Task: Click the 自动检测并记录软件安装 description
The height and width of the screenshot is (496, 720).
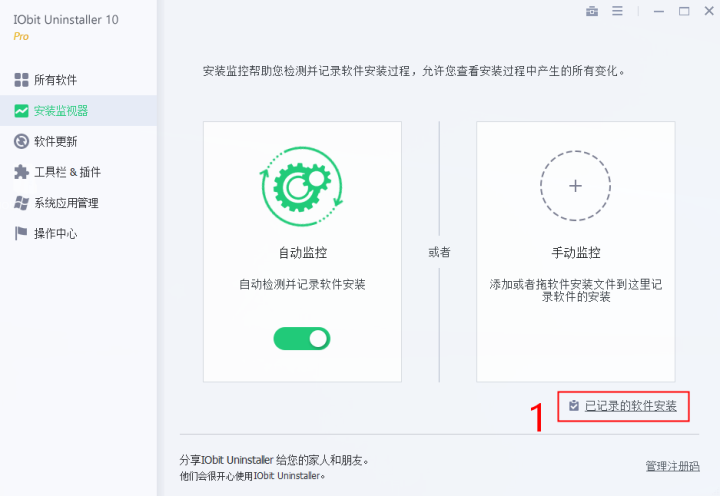Action: point(302,284)
